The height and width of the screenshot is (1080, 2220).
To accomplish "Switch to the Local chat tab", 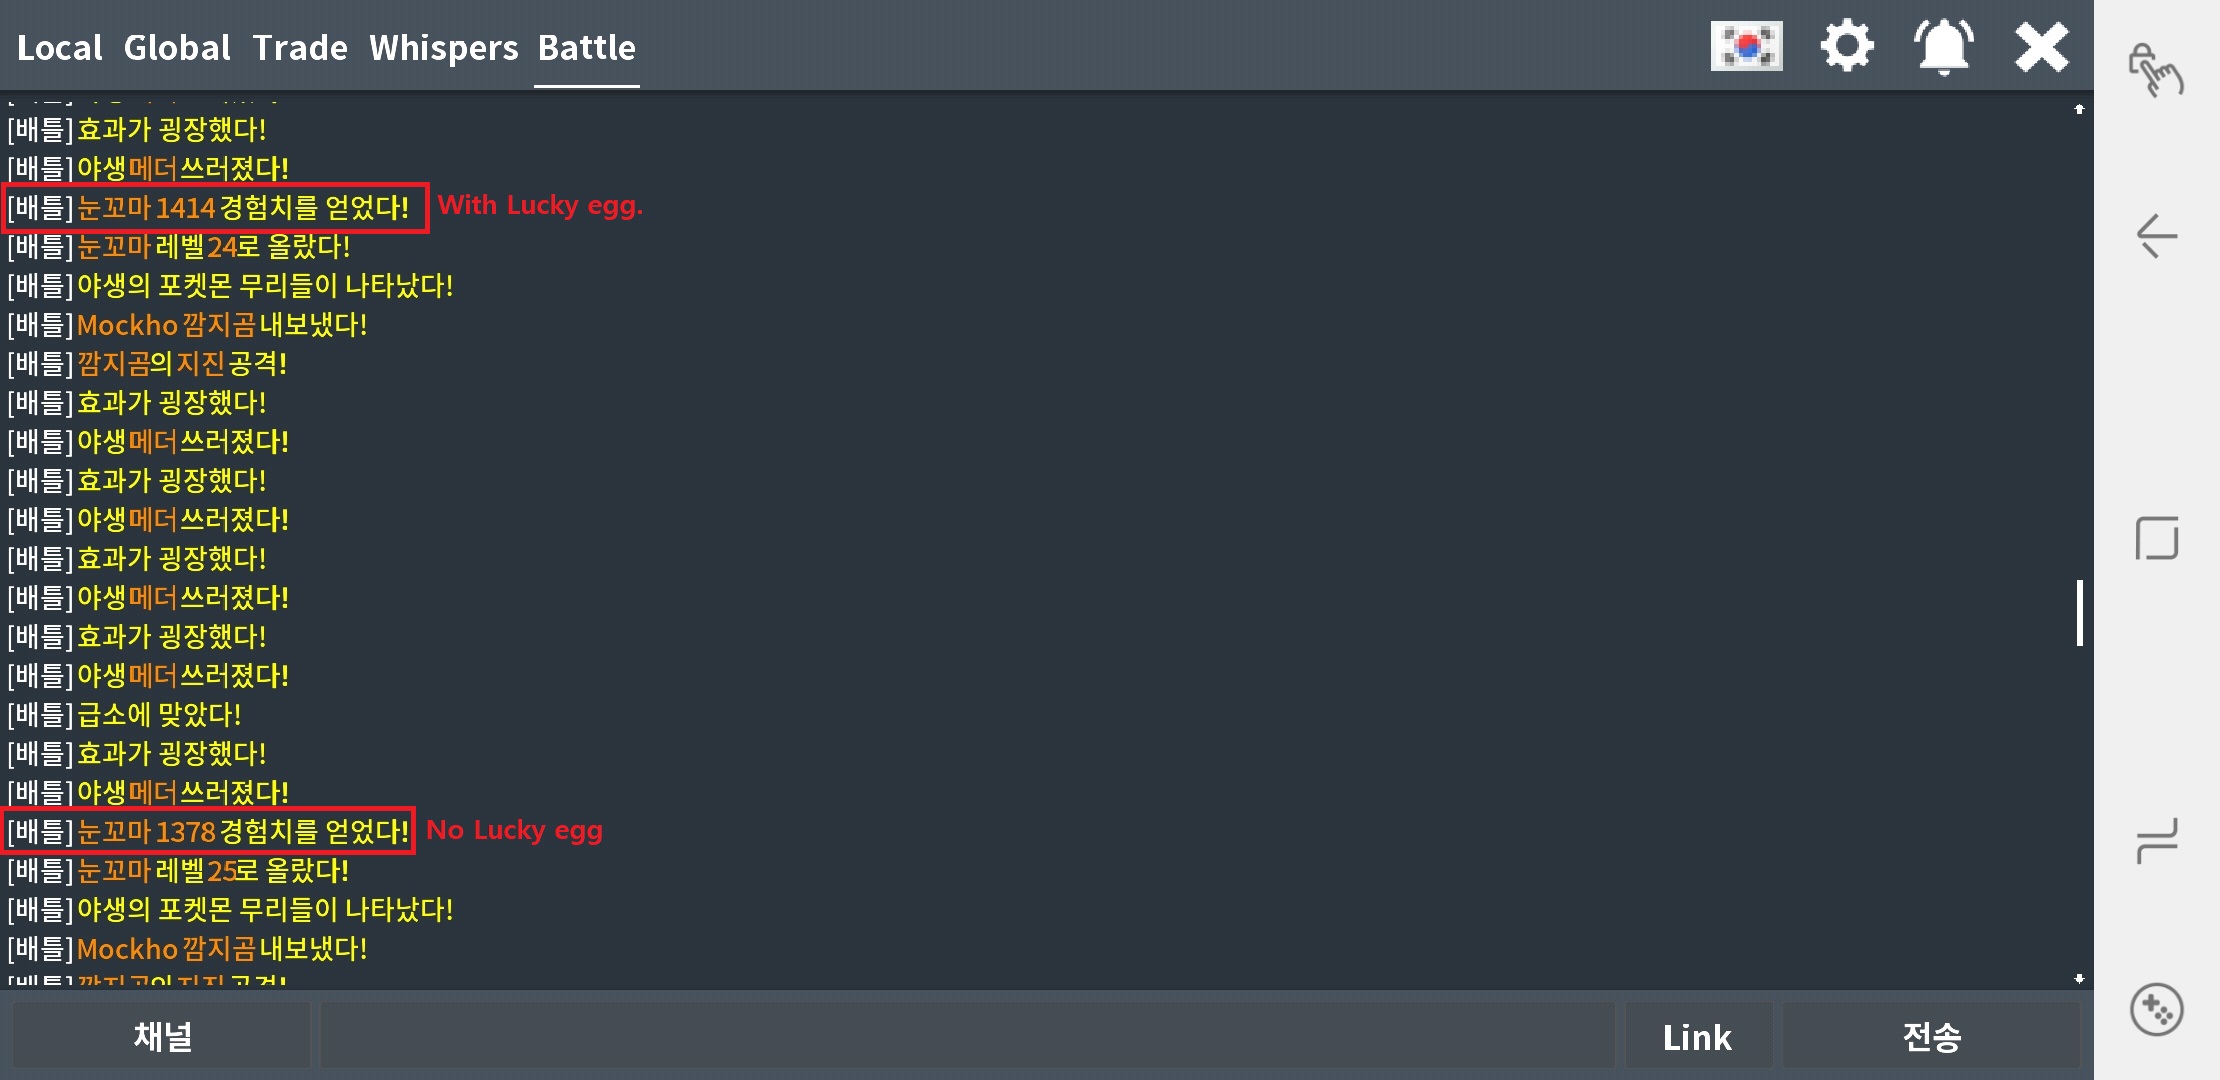I will pos(59,48).
